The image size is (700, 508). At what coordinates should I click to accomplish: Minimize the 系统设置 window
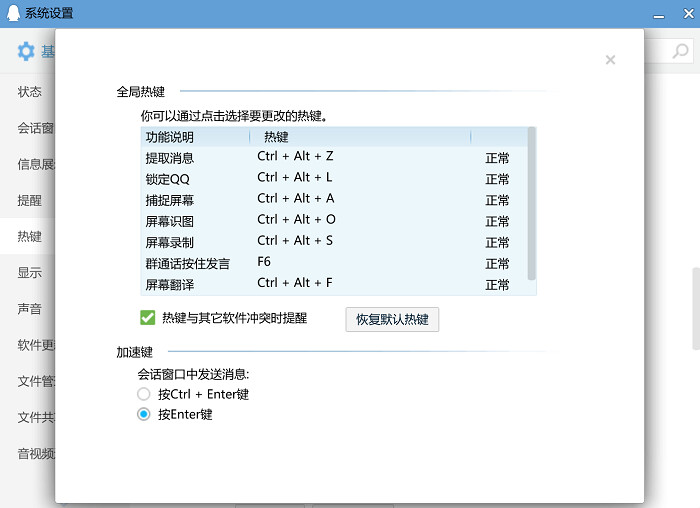click(658, 17)
